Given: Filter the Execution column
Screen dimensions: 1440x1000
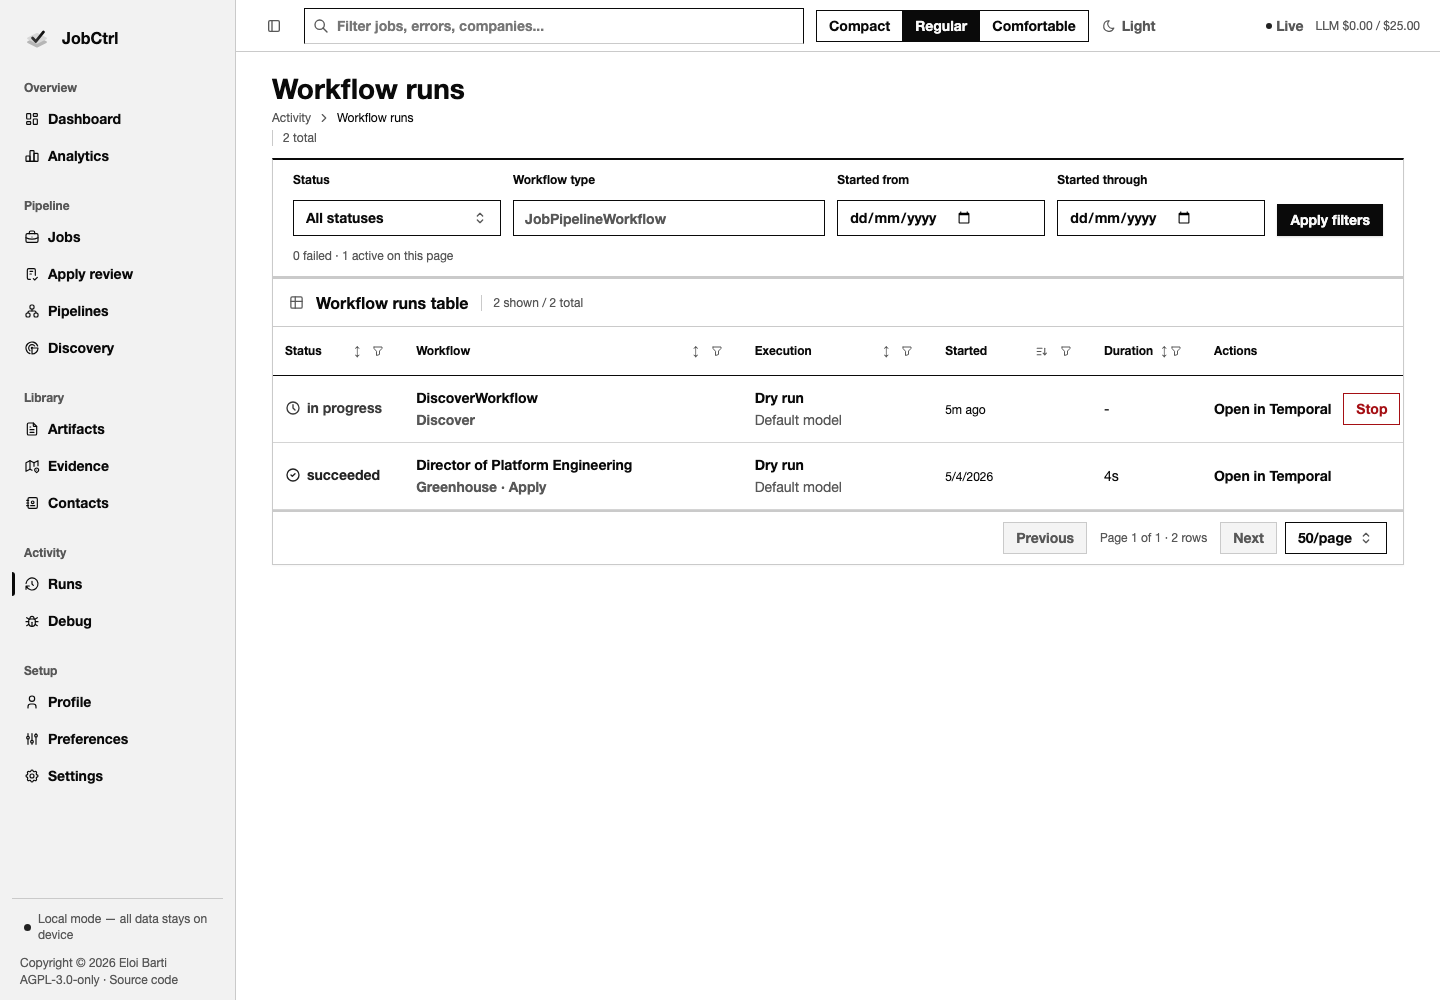Looking at the screenshot, I should pos(907,351).
